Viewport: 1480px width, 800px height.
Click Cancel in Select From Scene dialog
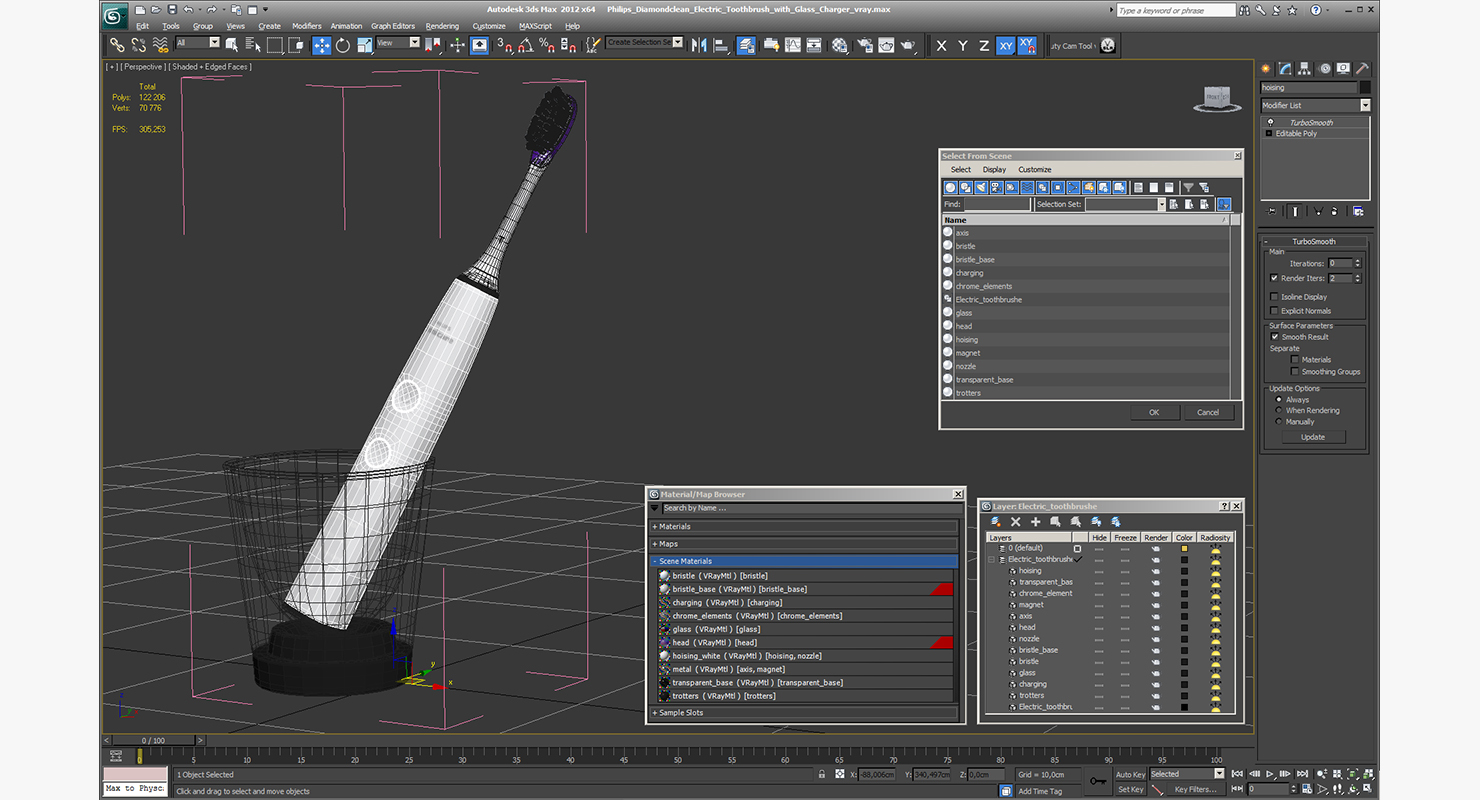(1208, 412)
